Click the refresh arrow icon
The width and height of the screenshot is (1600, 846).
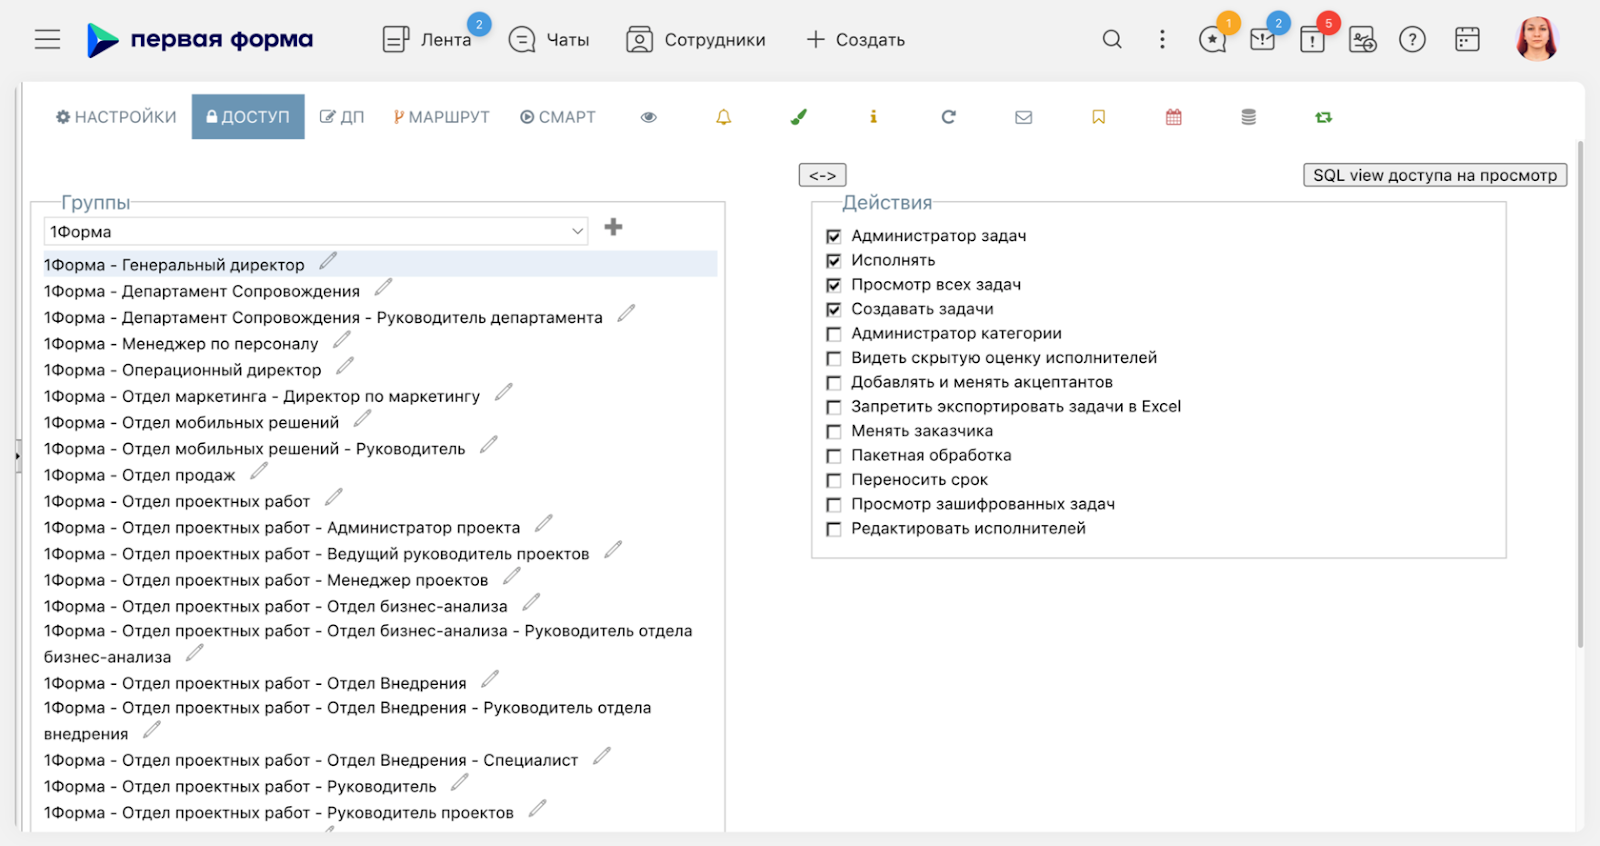[x=948, y=117]
